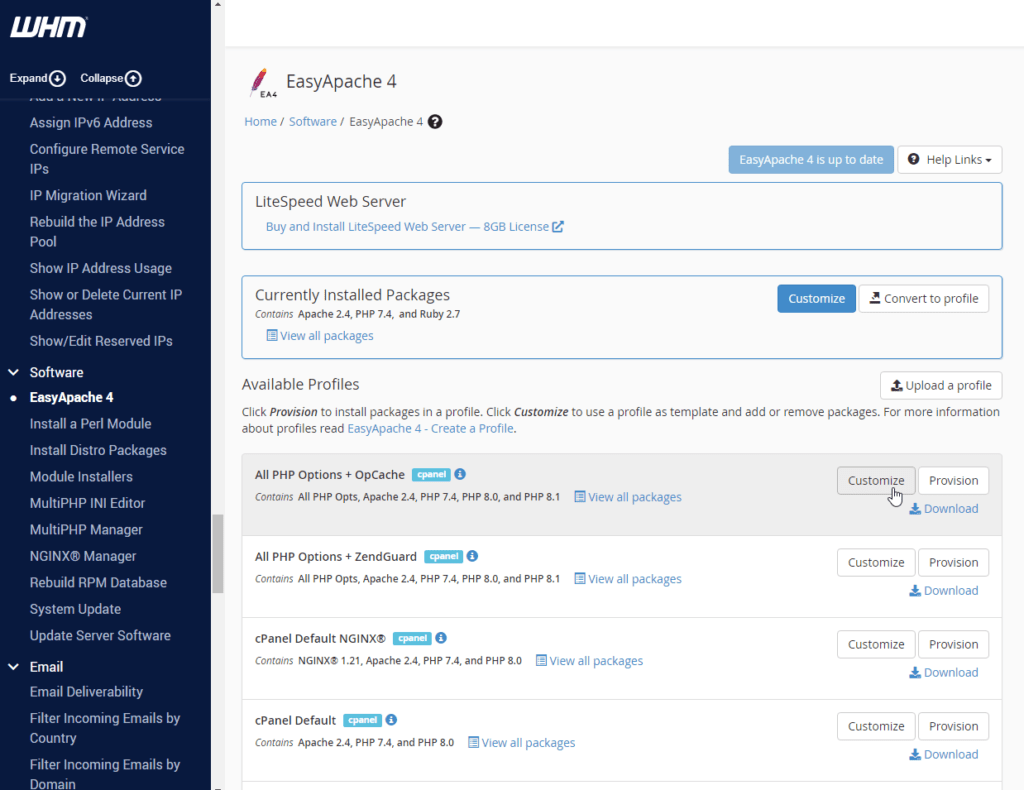Image resolution: width=1024 pixels, height=790 pixels.
Task: Open Rebuild RPM Database
Action: coord(98,582)
